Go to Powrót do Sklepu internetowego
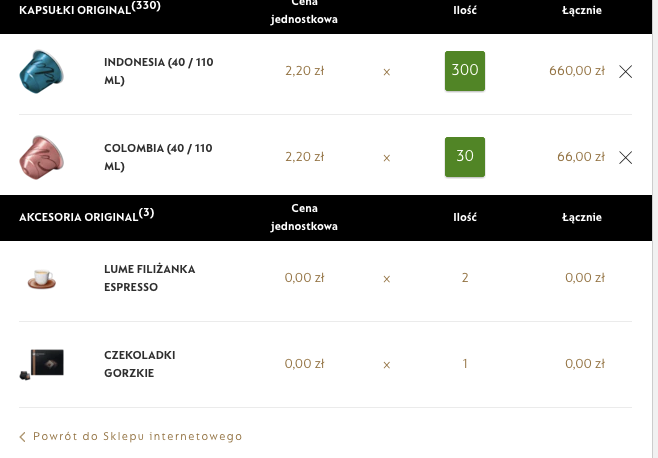Screen dimensions: 658x458 point(137,437)
